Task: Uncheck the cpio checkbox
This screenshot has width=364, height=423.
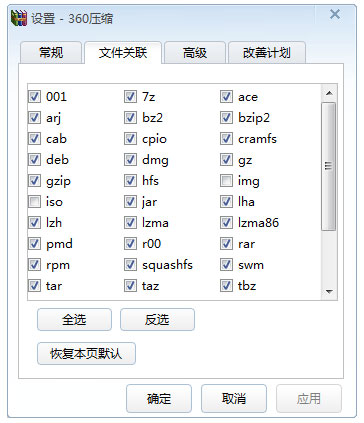Action: (130, 139)
